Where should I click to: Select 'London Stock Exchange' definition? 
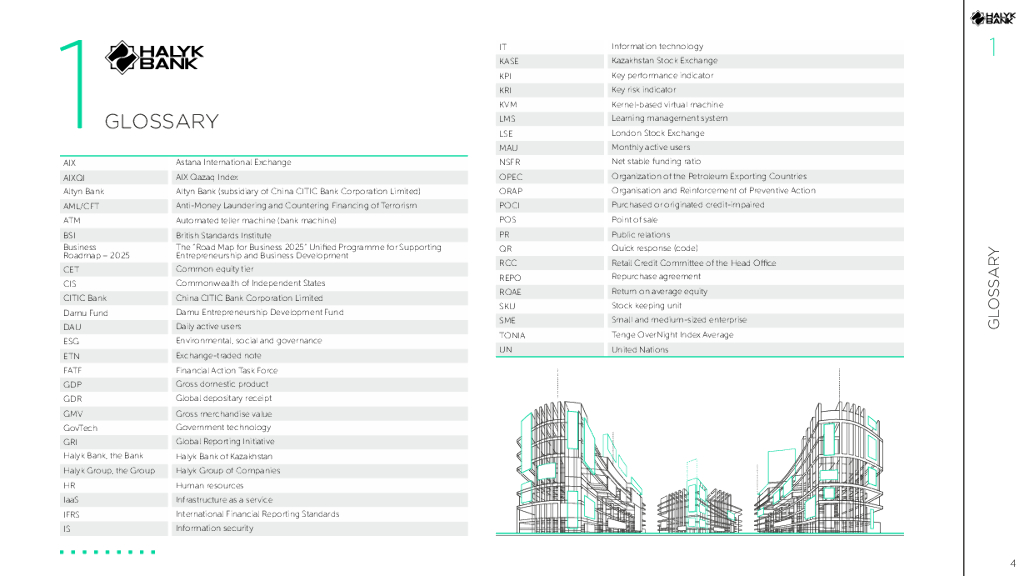point(658,133)
